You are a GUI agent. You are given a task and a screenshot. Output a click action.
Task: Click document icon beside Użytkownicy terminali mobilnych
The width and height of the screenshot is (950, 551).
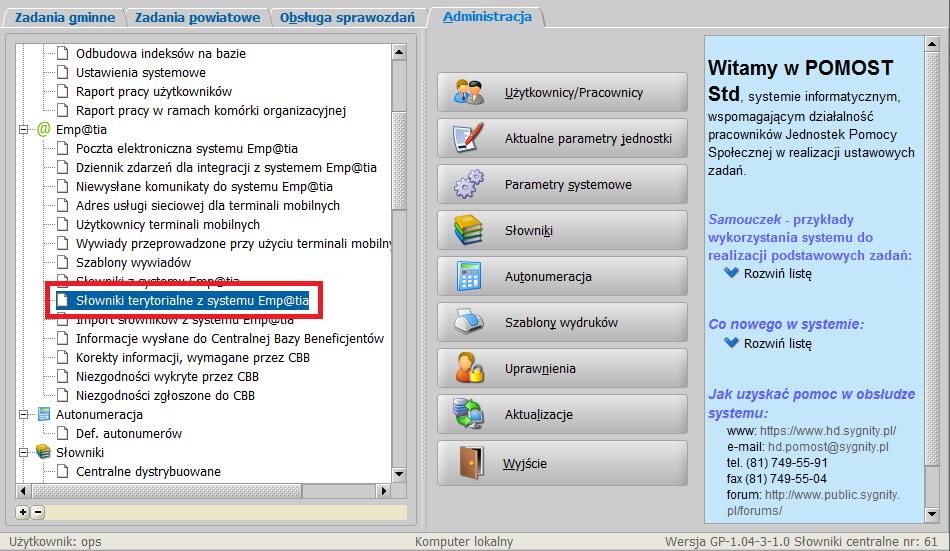[62, 224]
